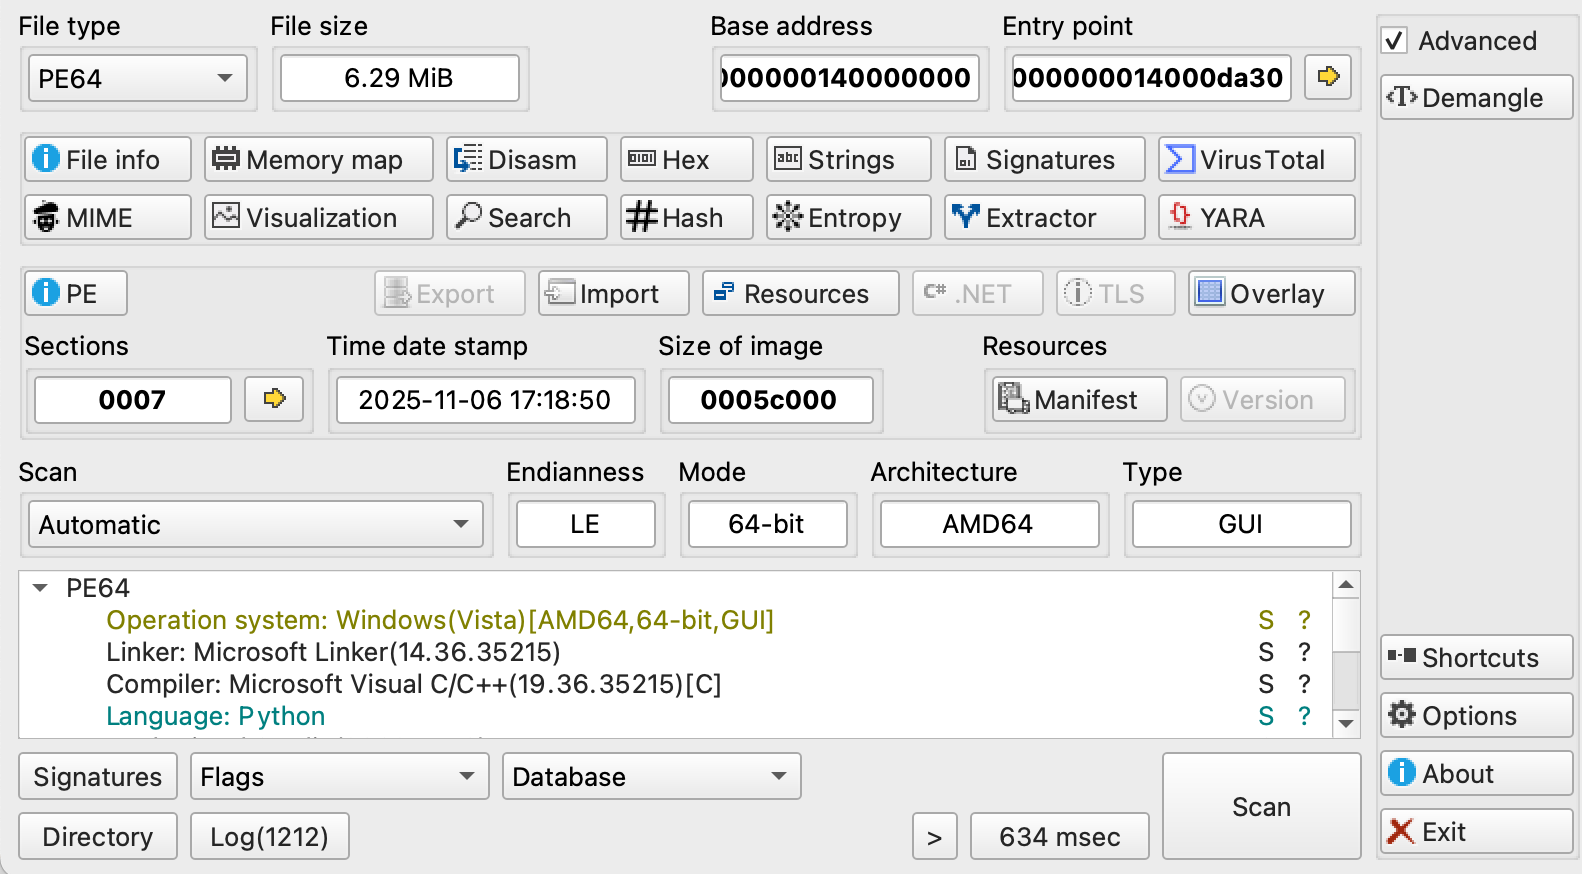This screenshot has width=1582, height=874.
Task: Open the Hex viewer
Action: coord(686,160)
